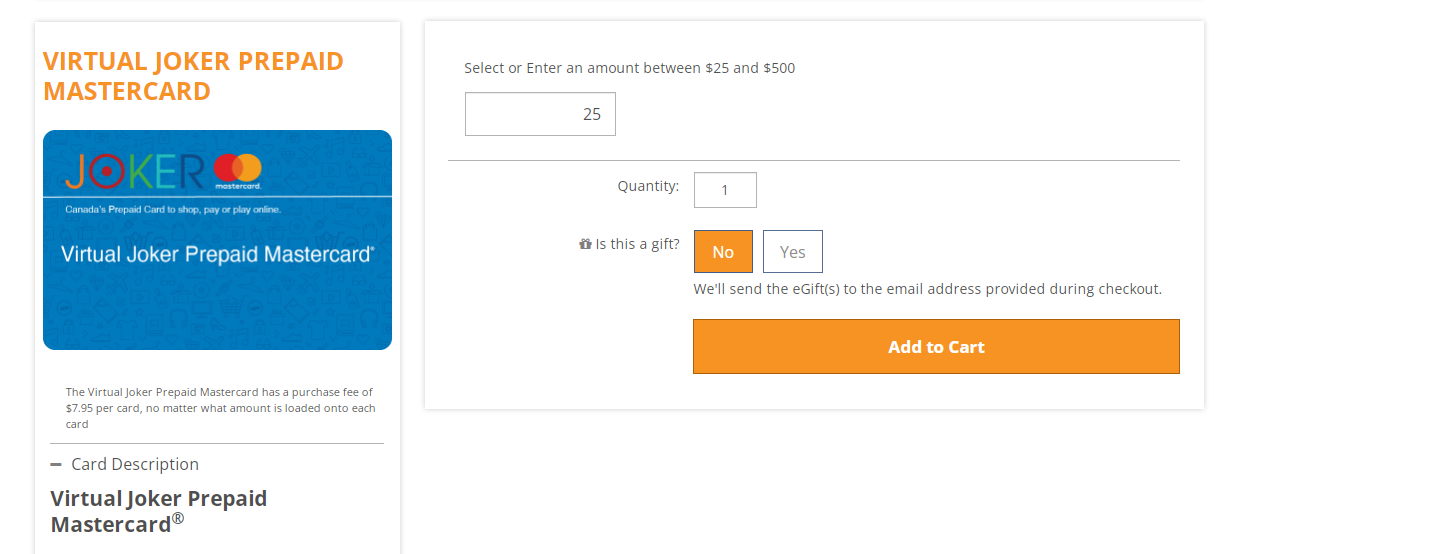Viewport: 1445px width, 554px height.
Task: Click the white card name text on the card
Action: coord(217,254)
